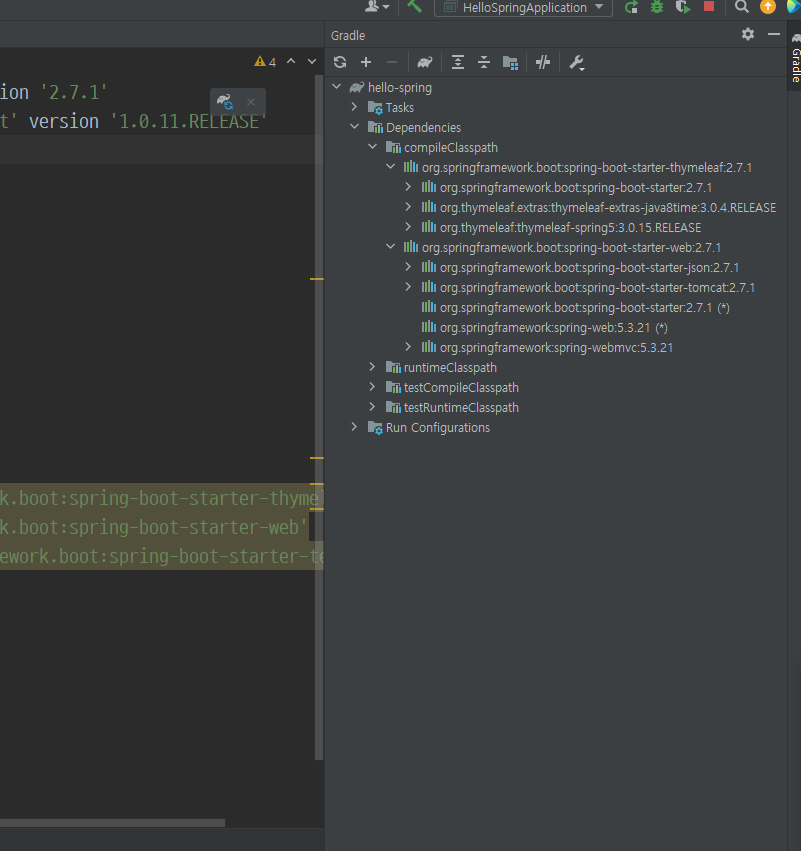Click the dependency analyzer folder icon

(510, 62)
